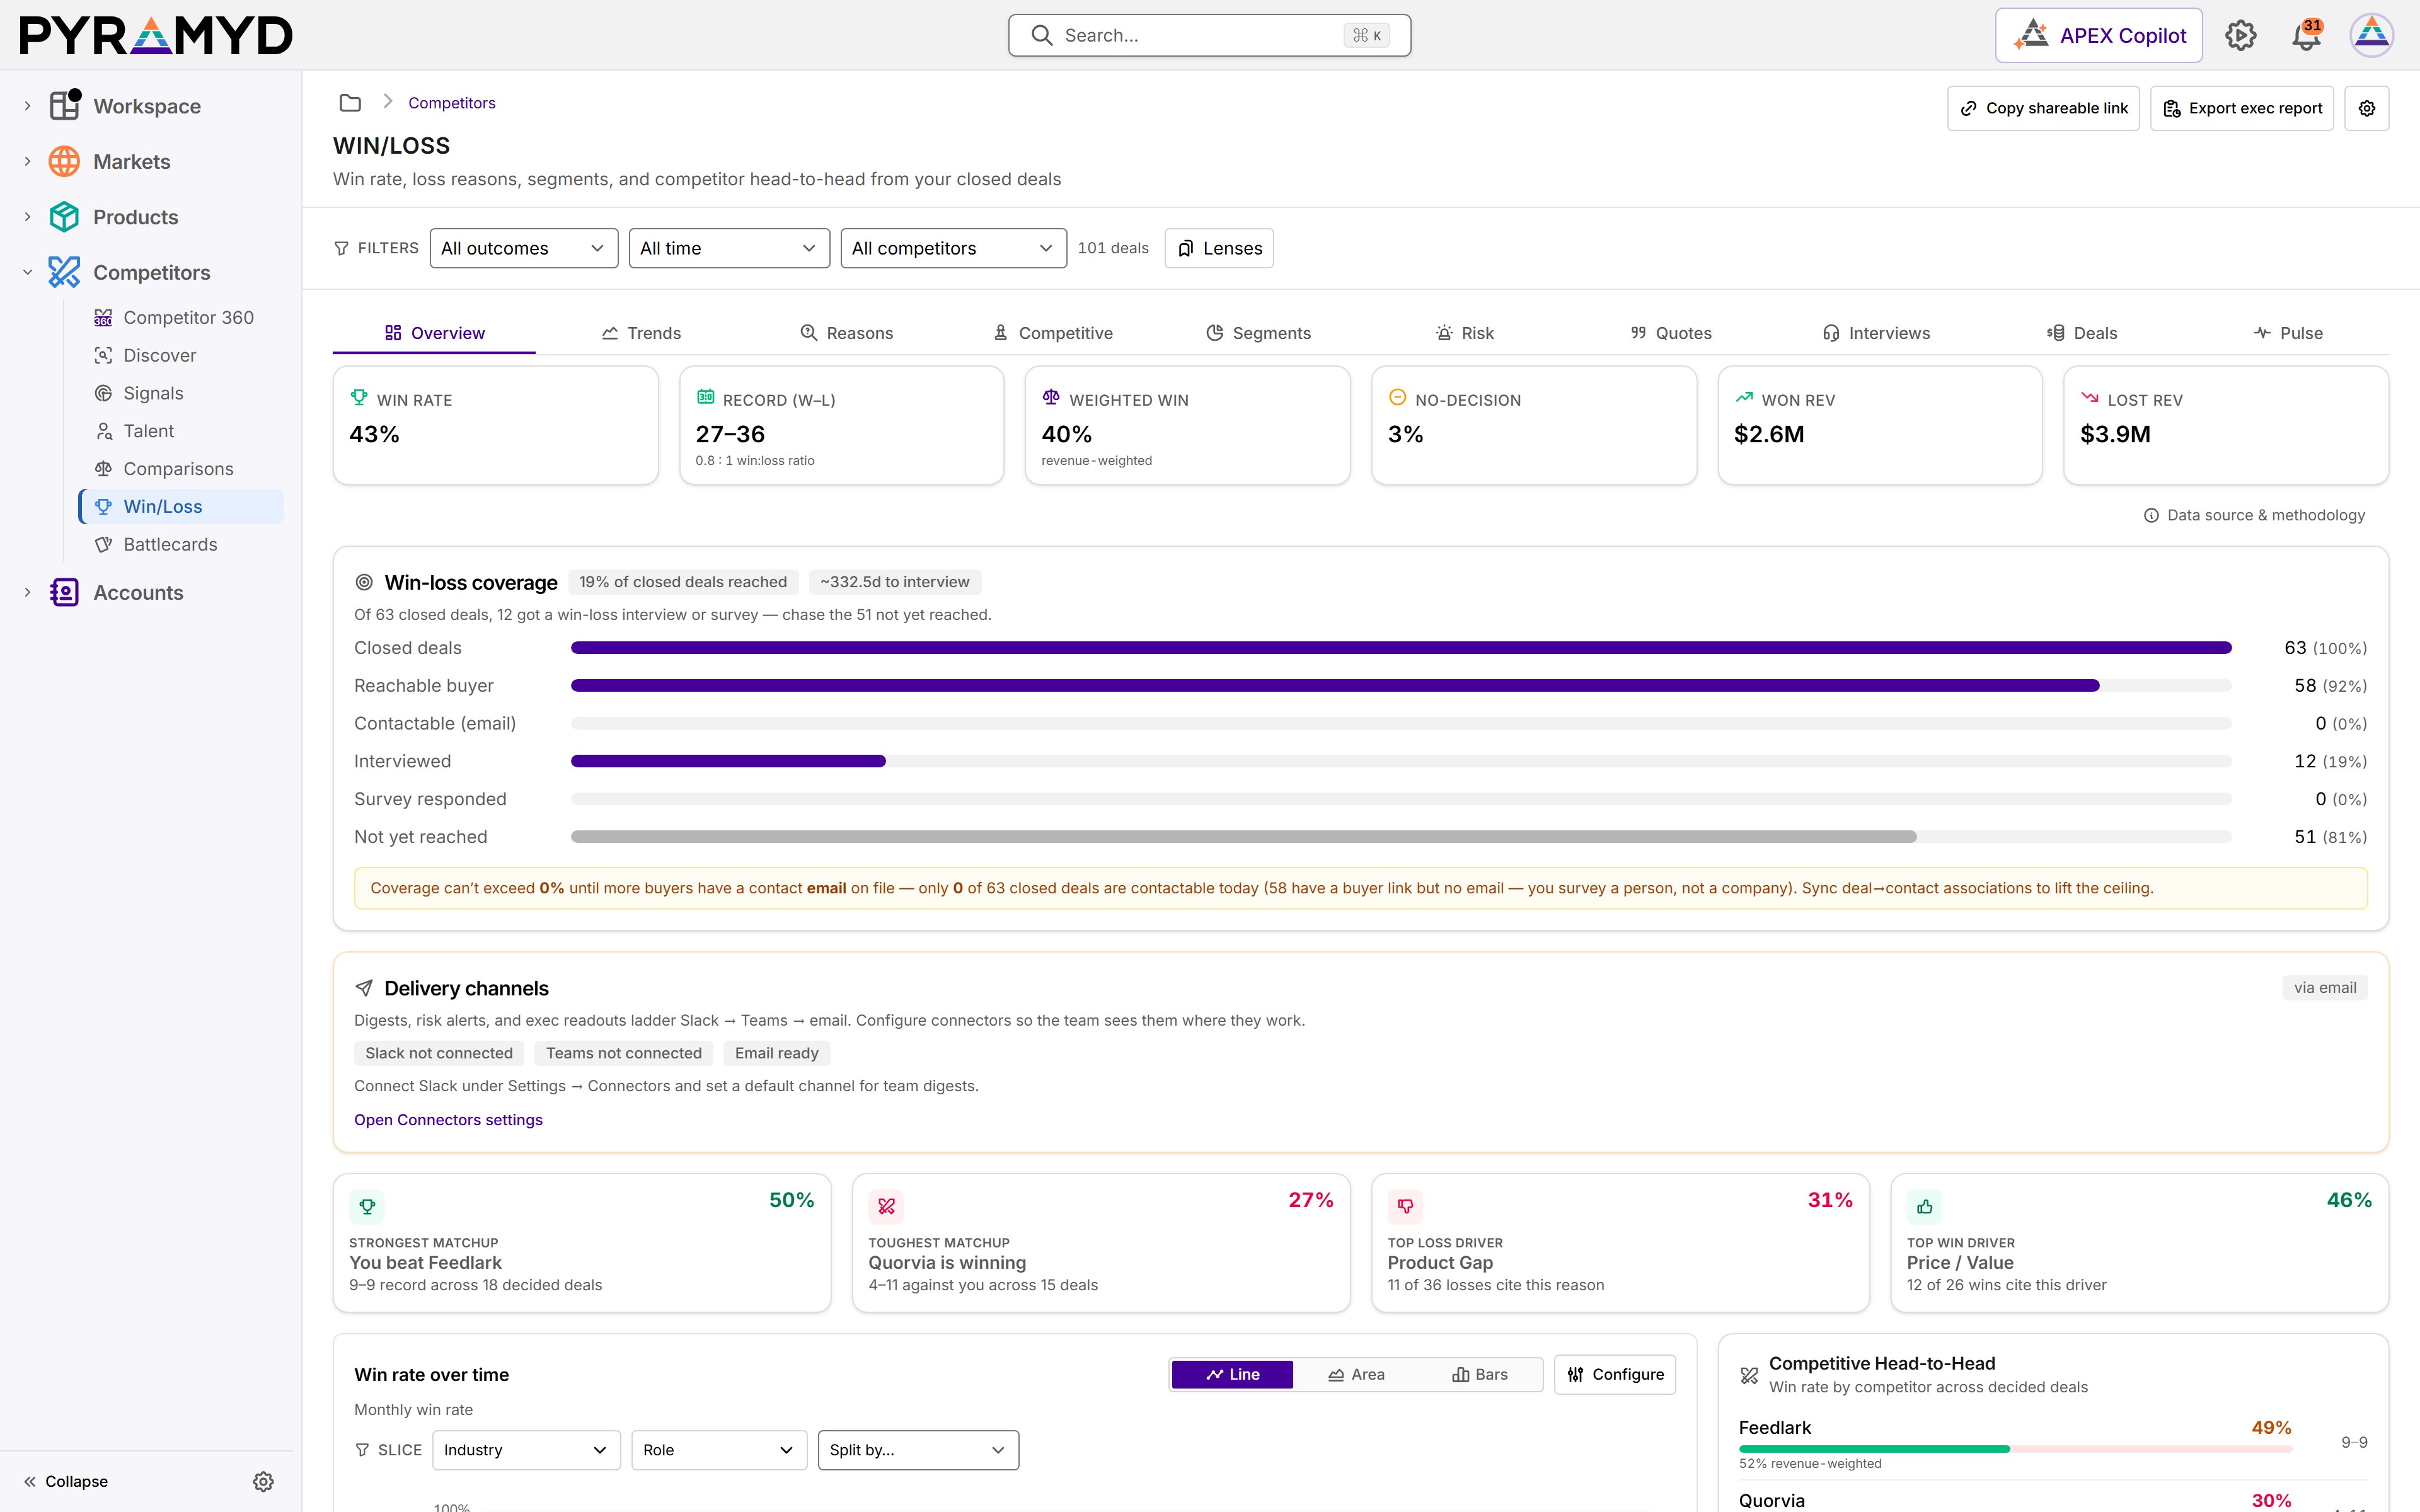The width and height of the screenshot is (2420, 1512).
Task: Open the All outcomes dropdown
Action: click(523, 248)
